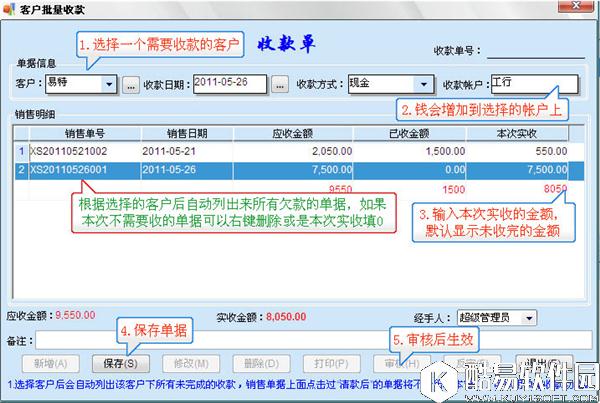This screenshot has height=403, width=600.
Task: Click the 审核(H) button
Action: 402,364
